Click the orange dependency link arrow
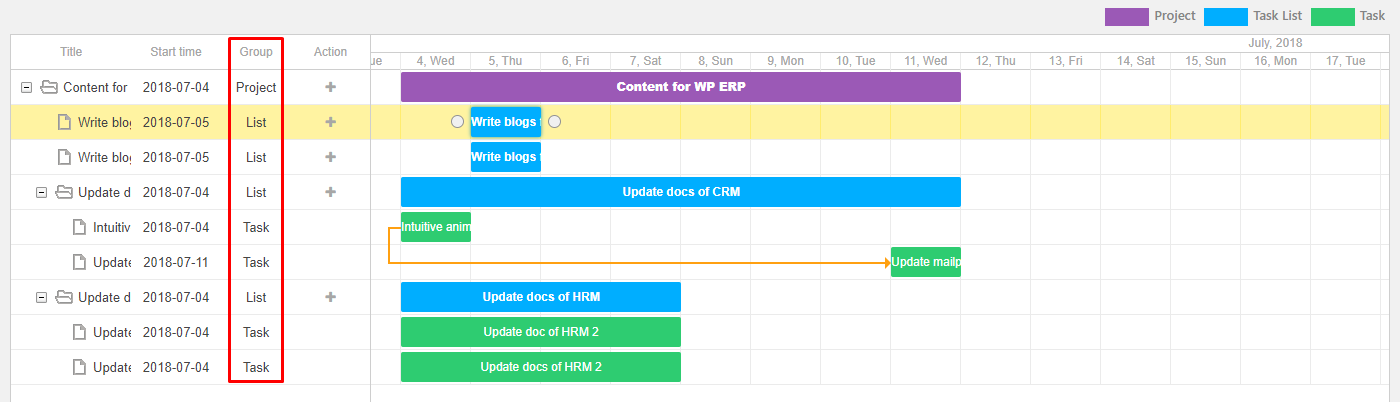Viewport: 1400px width, 402px height. coord(886,262)
